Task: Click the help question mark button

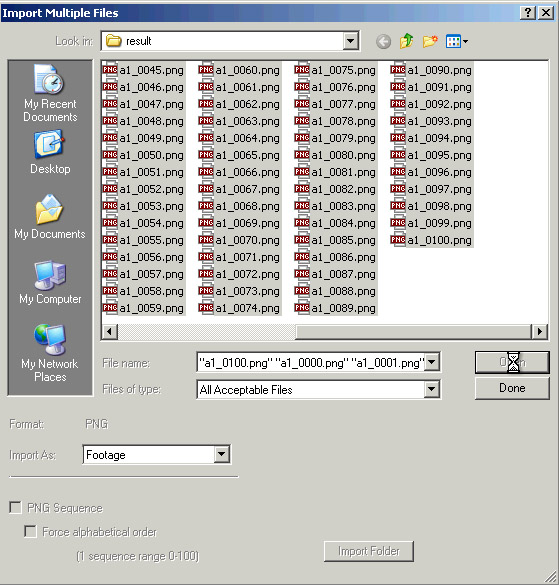Action: click(x=528, y=13)
